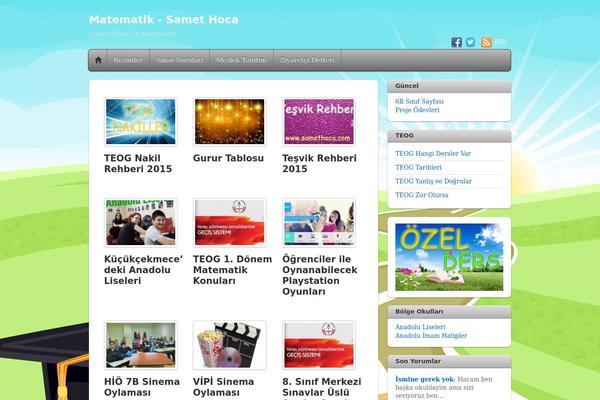This screenshot has width=600, height=400.
Task: Open the TEOG Tarihleri link
Action: [418, 167]
